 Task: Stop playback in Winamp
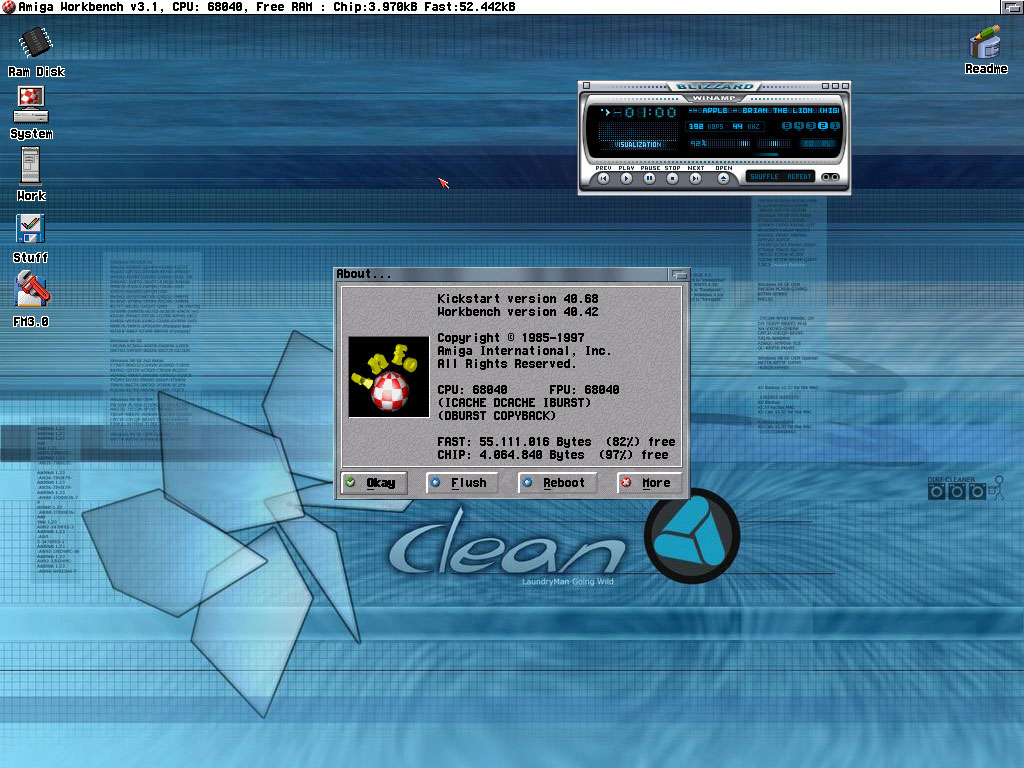tap(672, 178)
